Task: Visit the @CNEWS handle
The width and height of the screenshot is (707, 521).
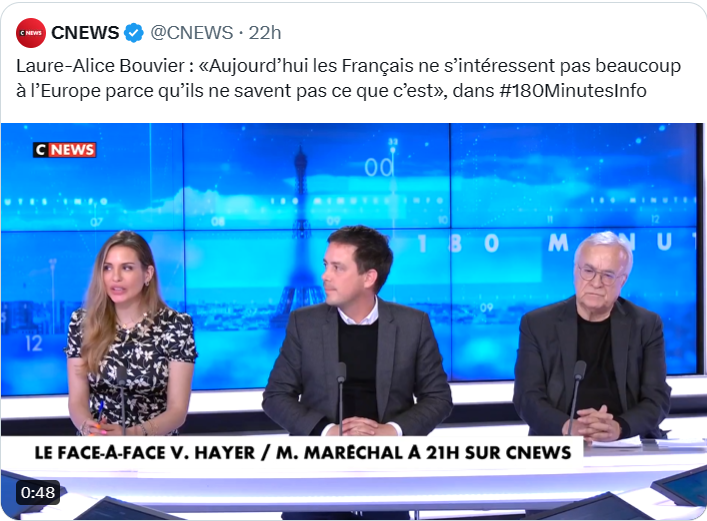Action: [x=192, y=33]
